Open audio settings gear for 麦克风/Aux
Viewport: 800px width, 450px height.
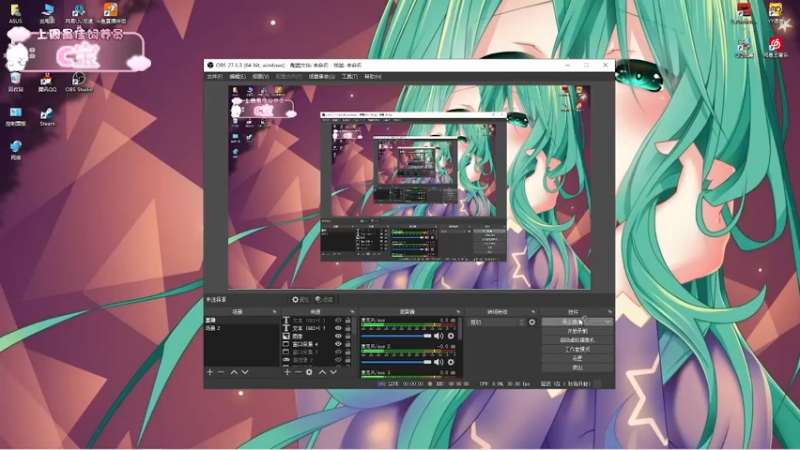coord(451,336)
